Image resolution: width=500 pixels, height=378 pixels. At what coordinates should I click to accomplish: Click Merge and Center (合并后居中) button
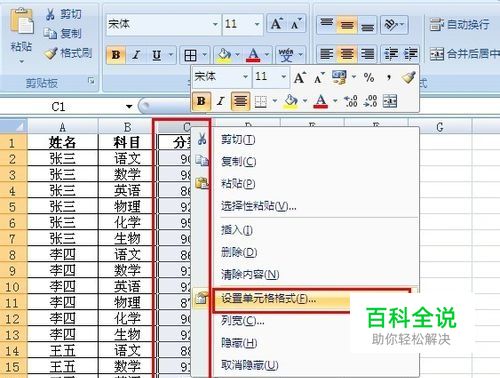tap(464, 54)
